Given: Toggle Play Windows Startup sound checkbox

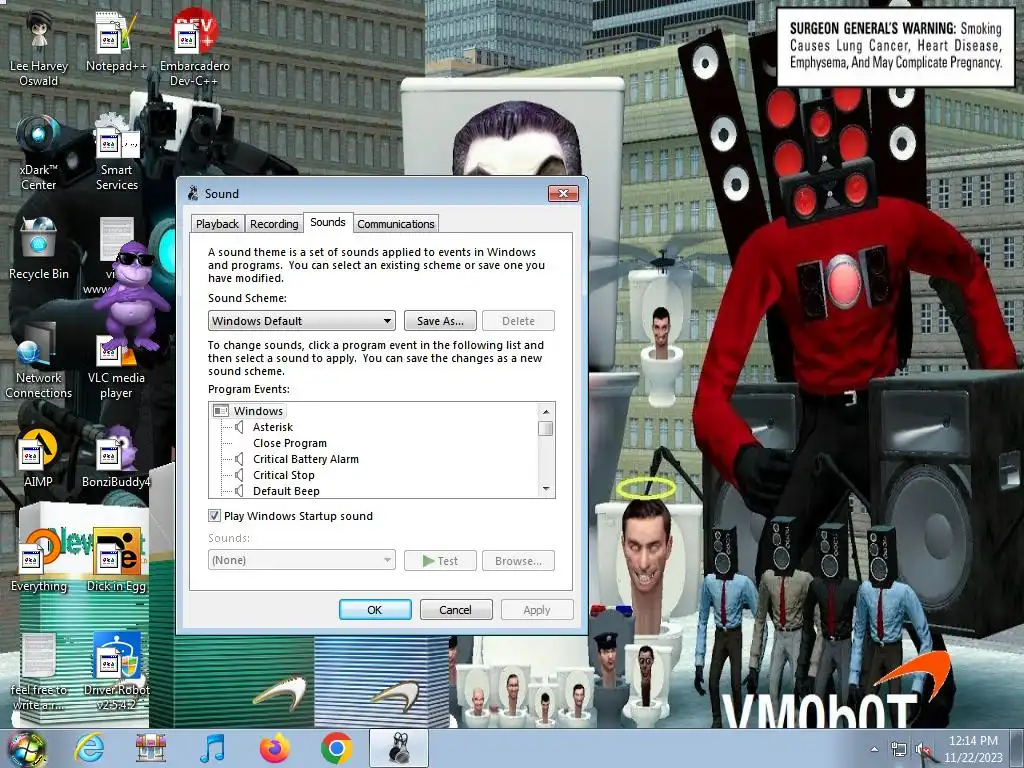Looking at the screenshot, I should pos(214,515).
